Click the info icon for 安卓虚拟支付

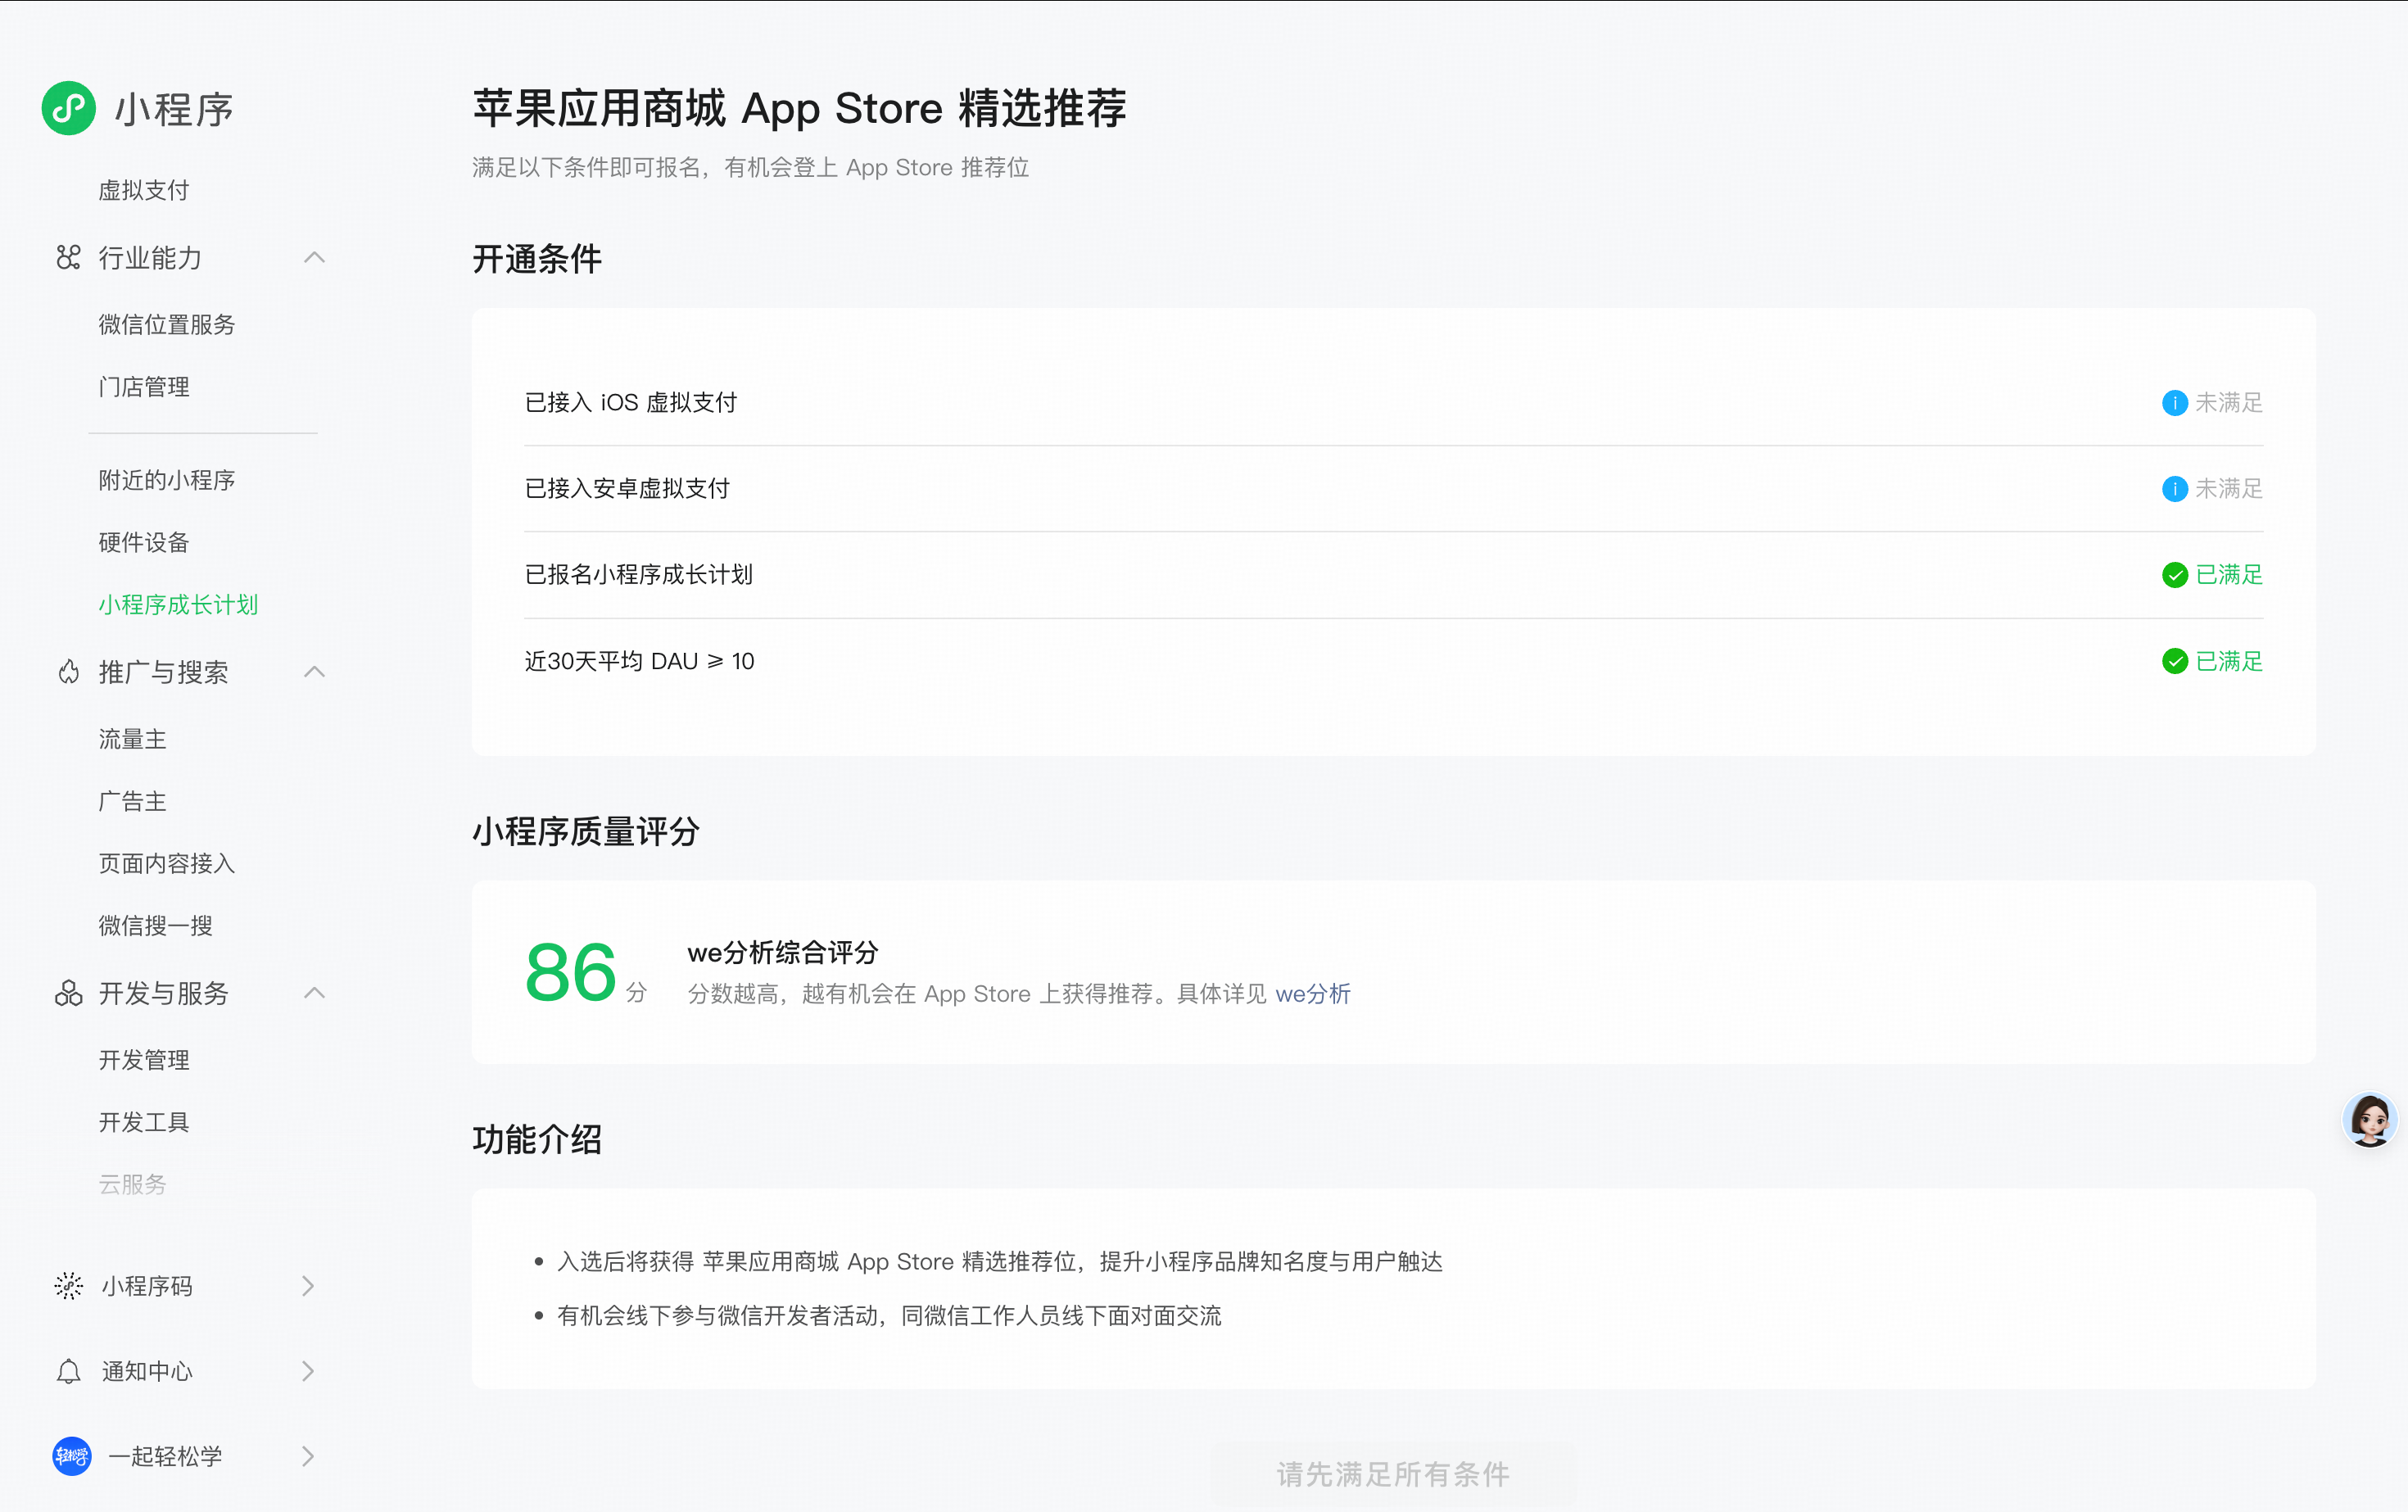pos(2174,488)
